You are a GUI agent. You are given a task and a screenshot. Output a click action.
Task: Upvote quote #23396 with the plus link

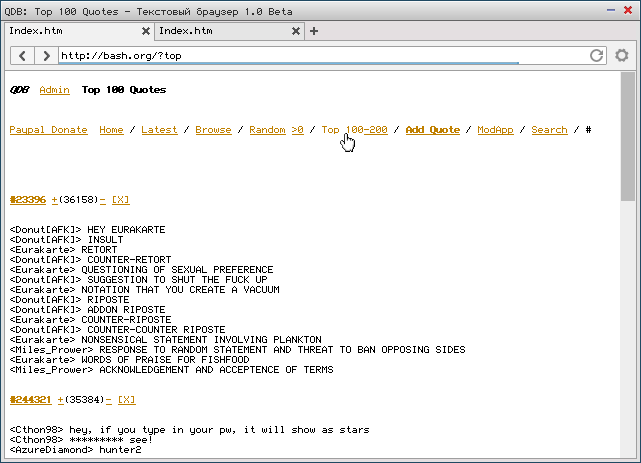55,200
